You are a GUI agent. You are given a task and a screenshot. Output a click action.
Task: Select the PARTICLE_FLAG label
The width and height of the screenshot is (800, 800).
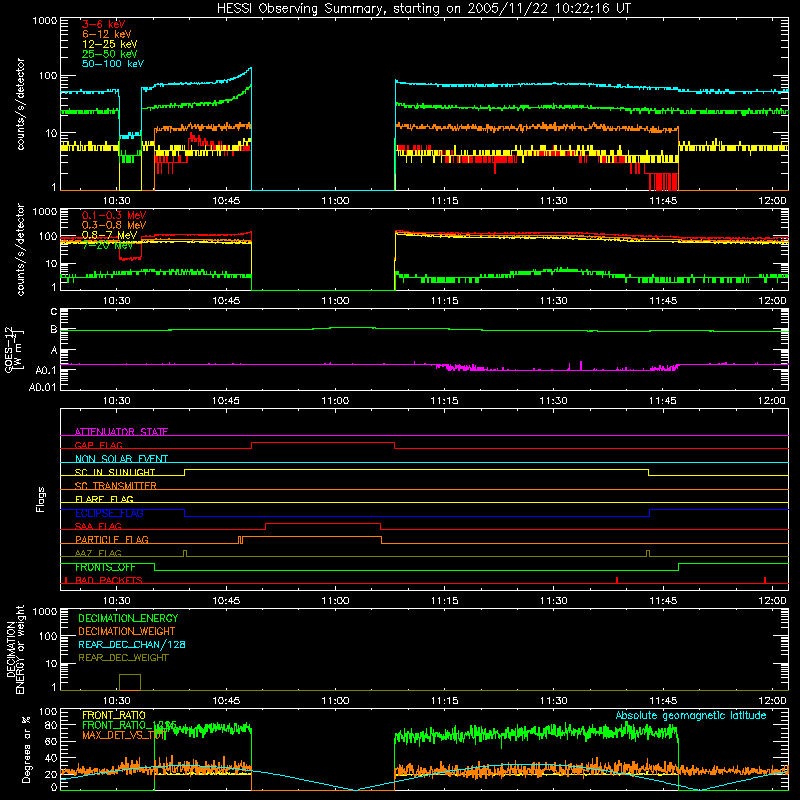click(112, 539)
